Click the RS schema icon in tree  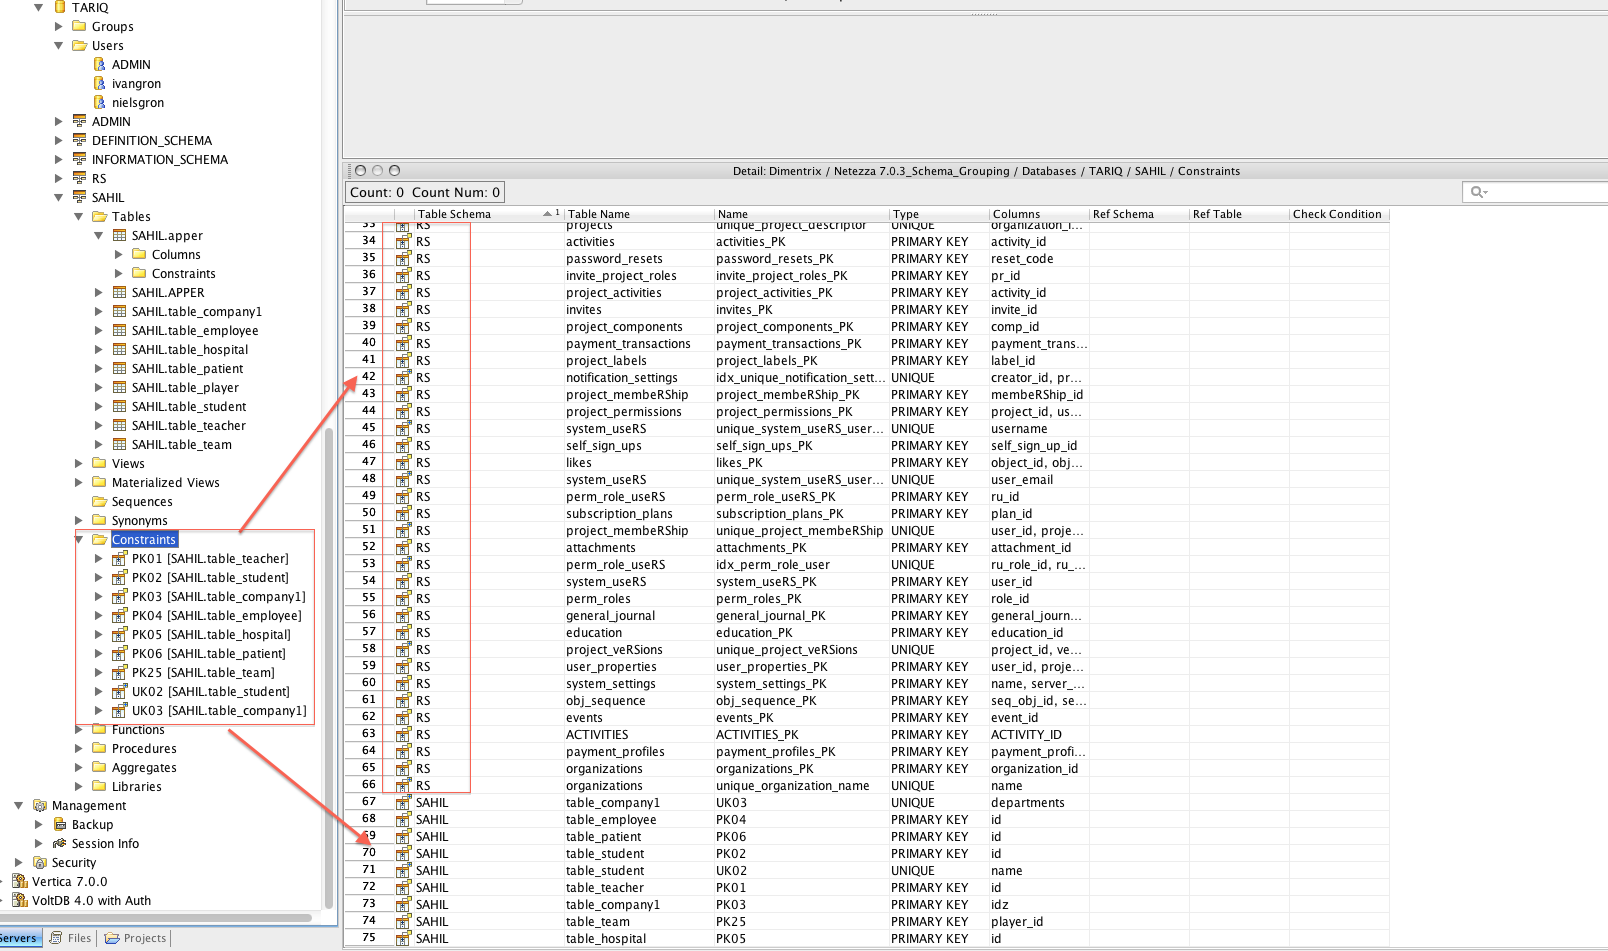pos(80,178)
